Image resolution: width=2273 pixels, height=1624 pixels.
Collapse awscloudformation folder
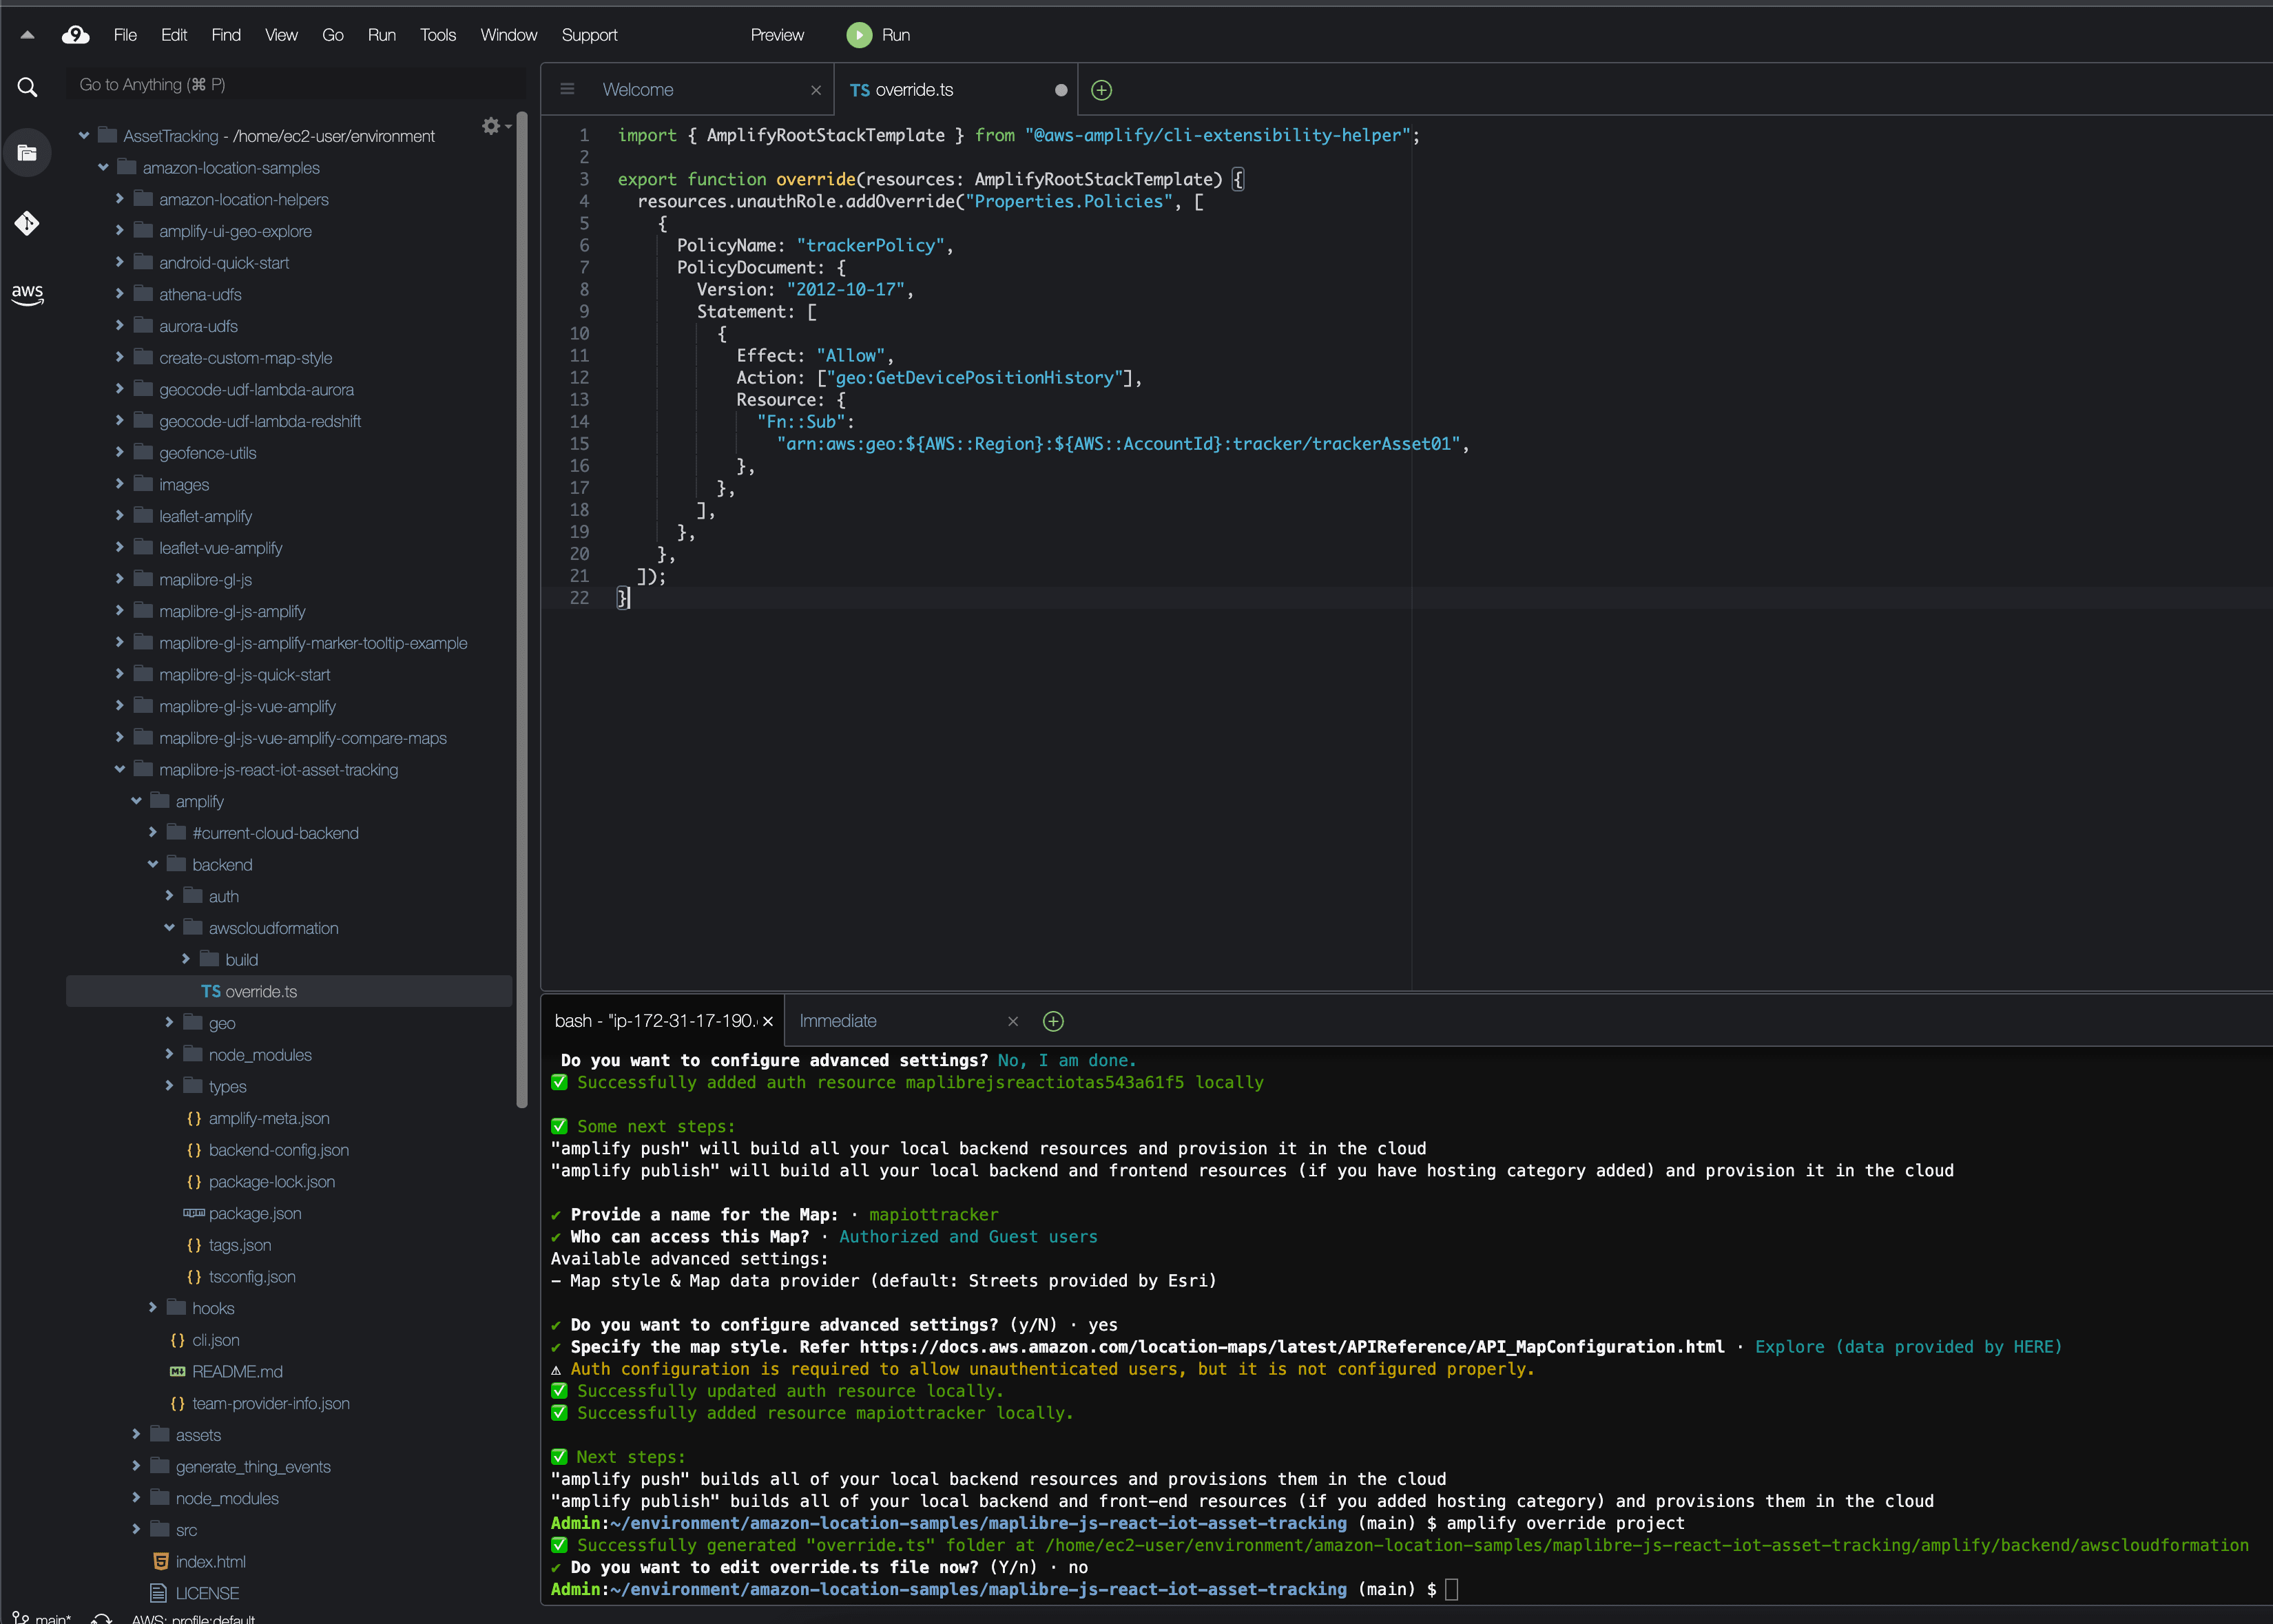pyautogui.click(x=169, y=928)
